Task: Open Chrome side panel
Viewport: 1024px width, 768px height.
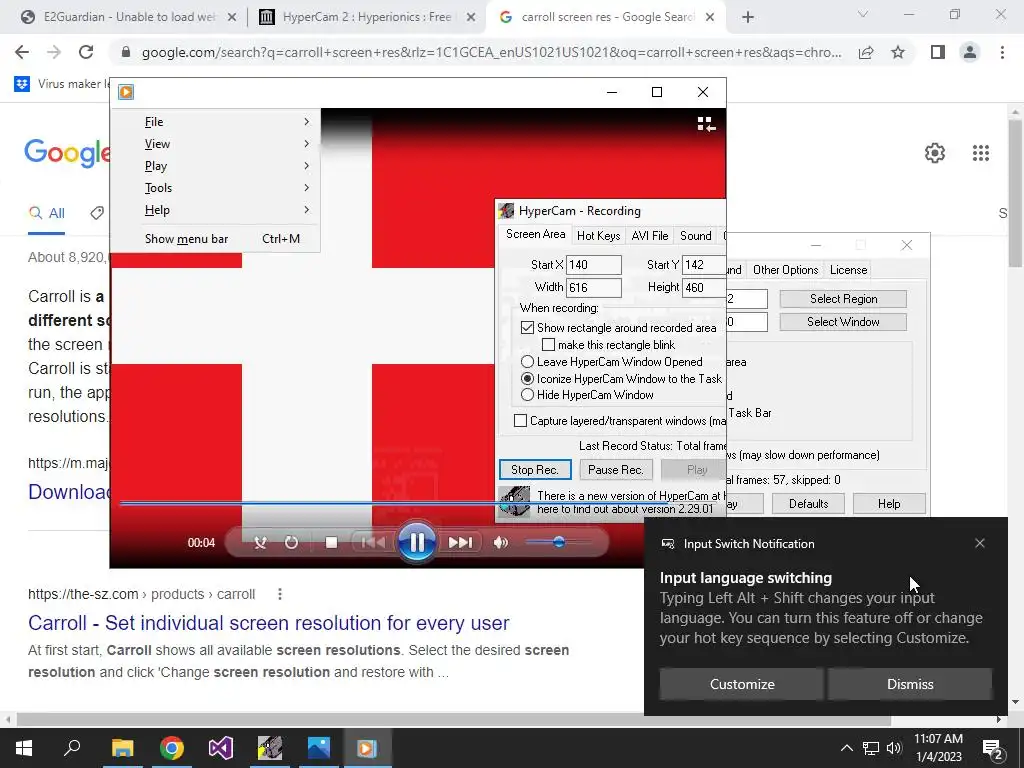Action: click(x=938, y=52)
